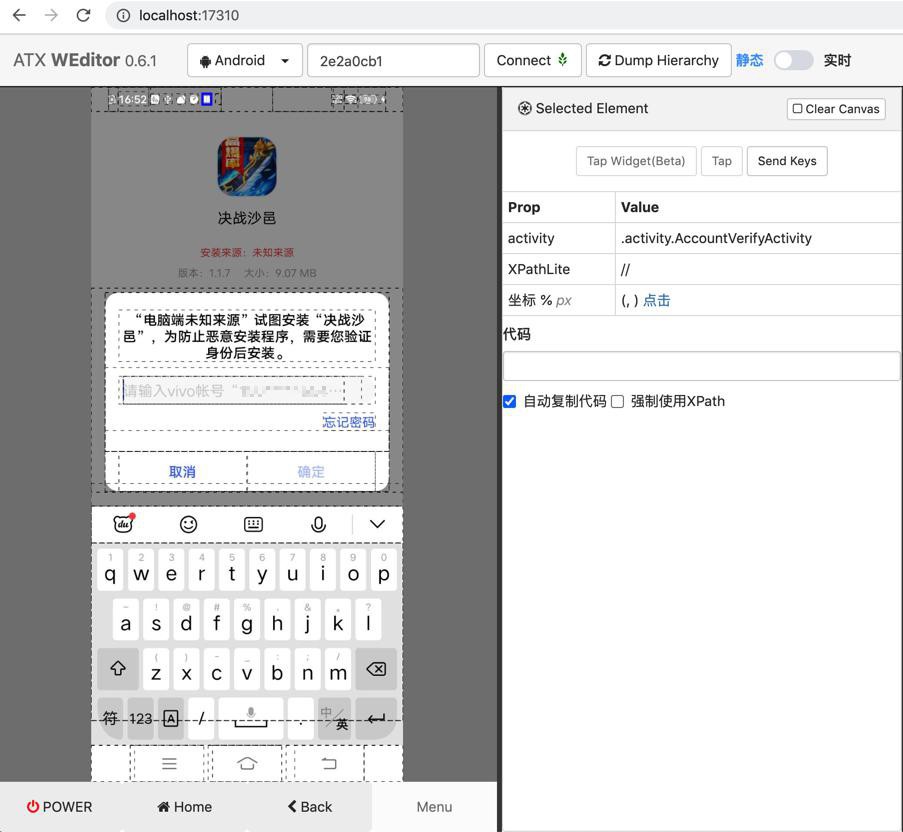Tap the q key on the keyboard
The image size is (903, 832).
(x=110, y=570)
